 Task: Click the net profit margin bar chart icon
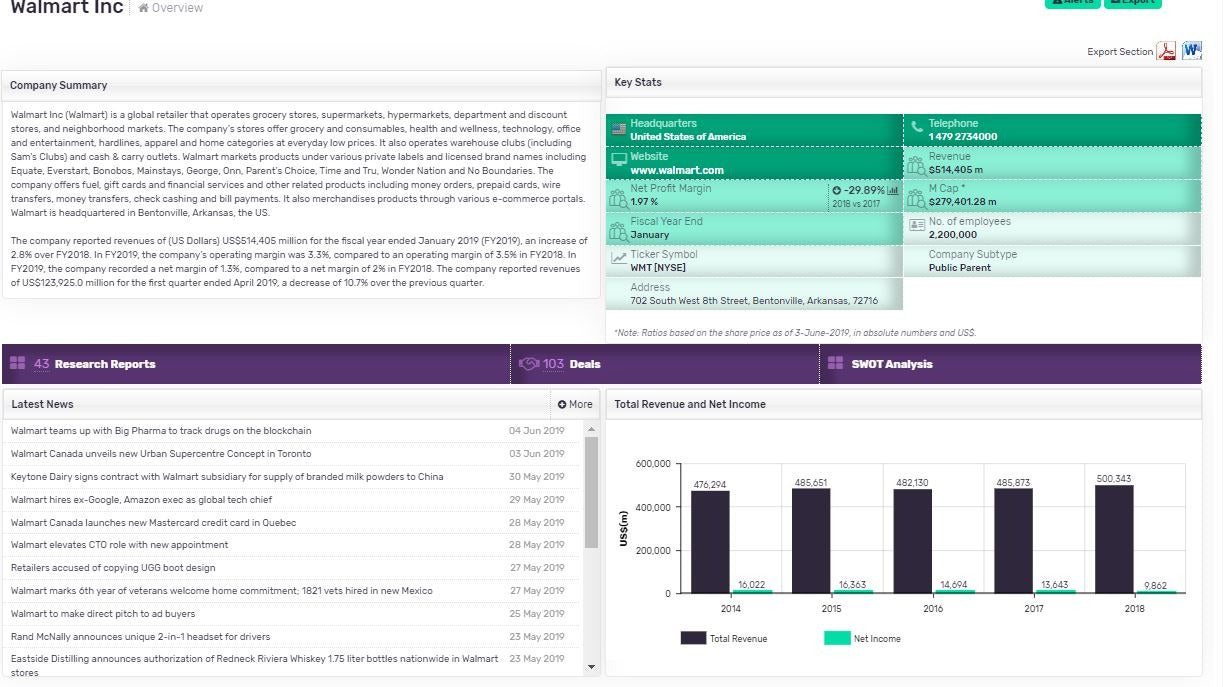pos(893,190)
